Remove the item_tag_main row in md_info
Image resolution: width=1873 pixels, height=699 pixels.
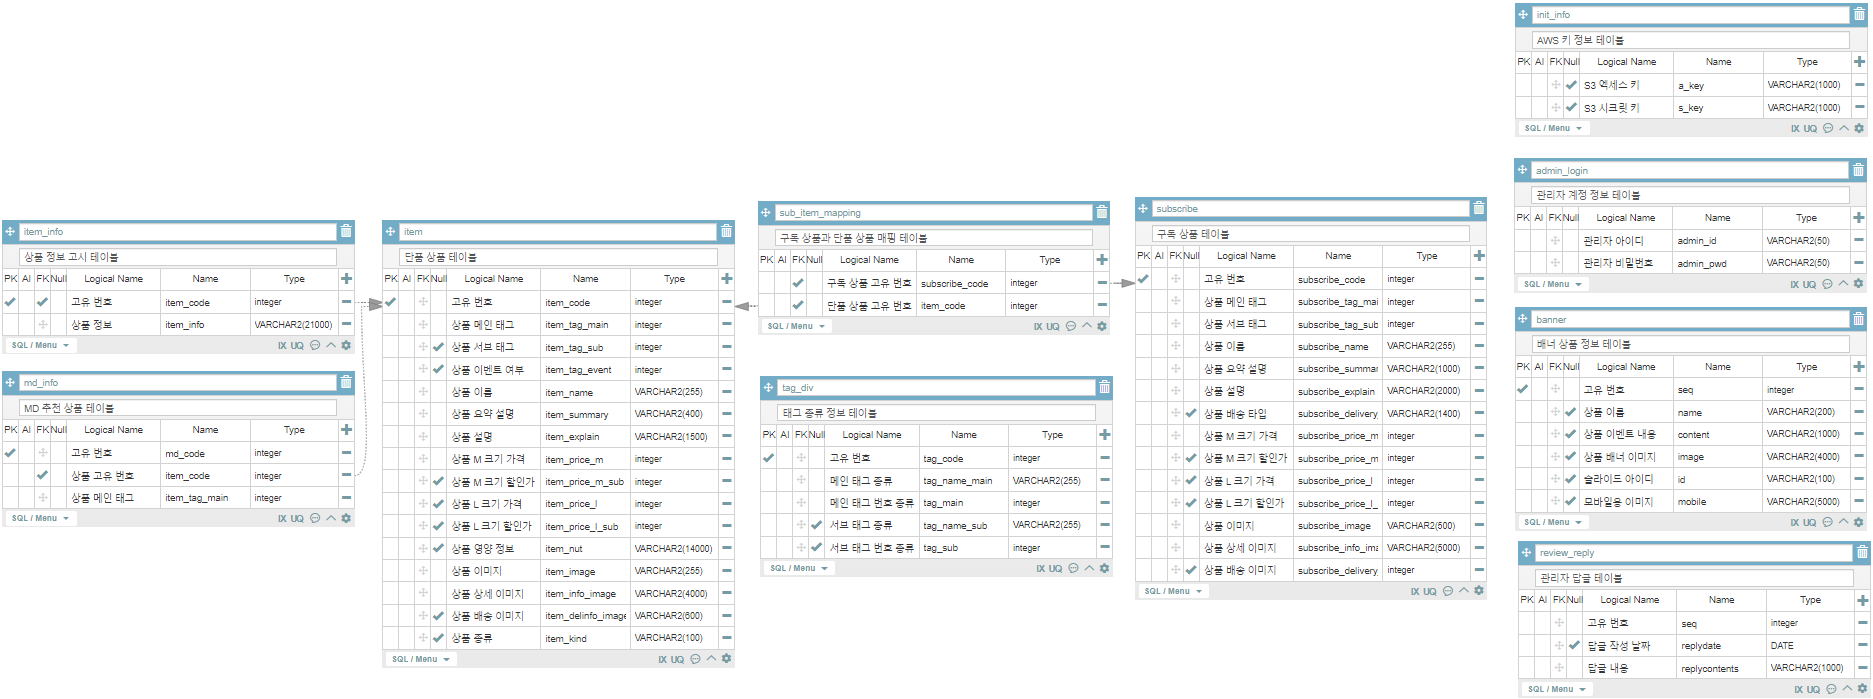point(346,498)
